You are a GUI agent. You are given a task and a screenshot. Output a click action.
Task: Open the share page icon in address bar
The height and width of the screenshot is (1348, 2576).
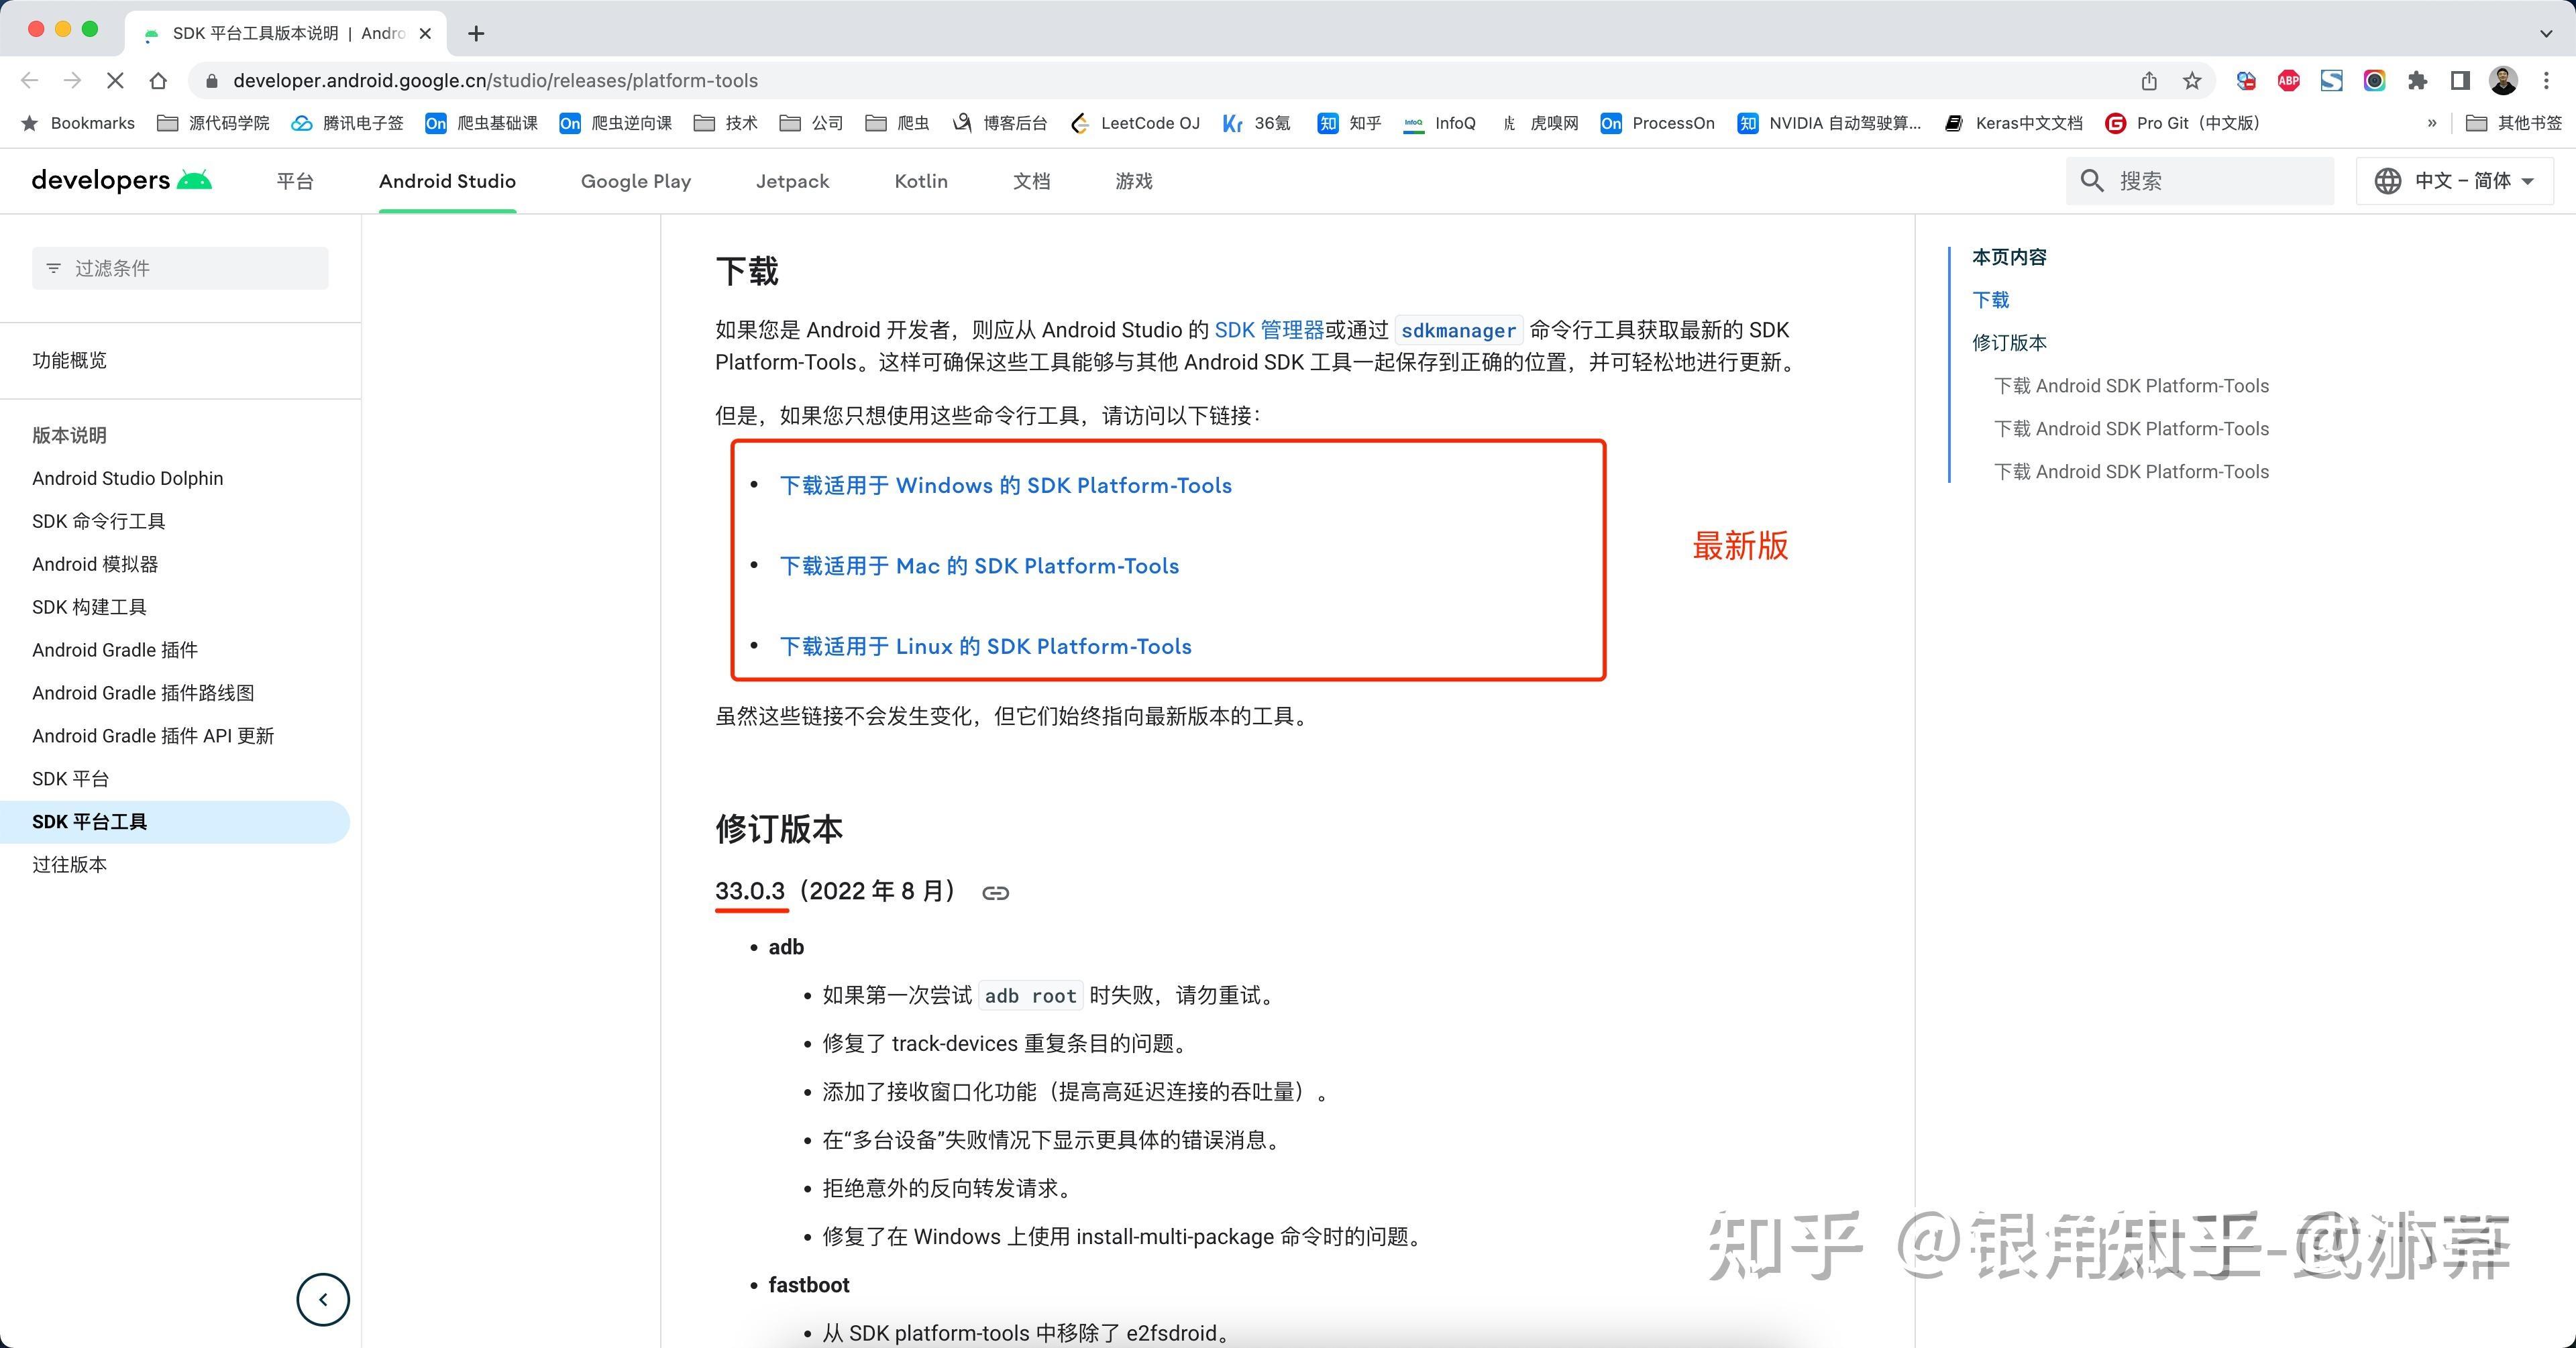tap(2149, 81)
